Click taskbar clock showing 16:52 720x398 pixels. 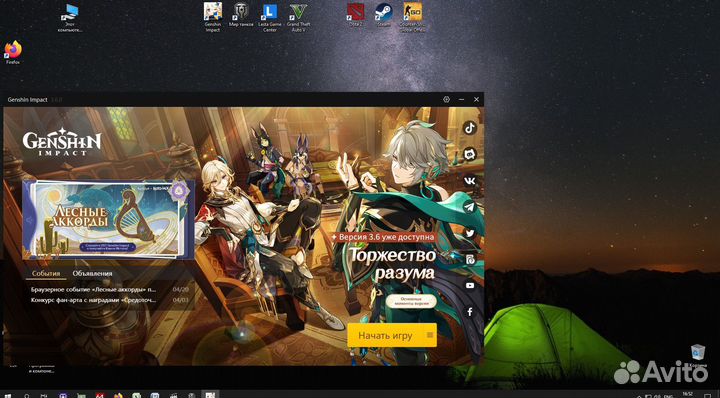[x=687, y=394]
